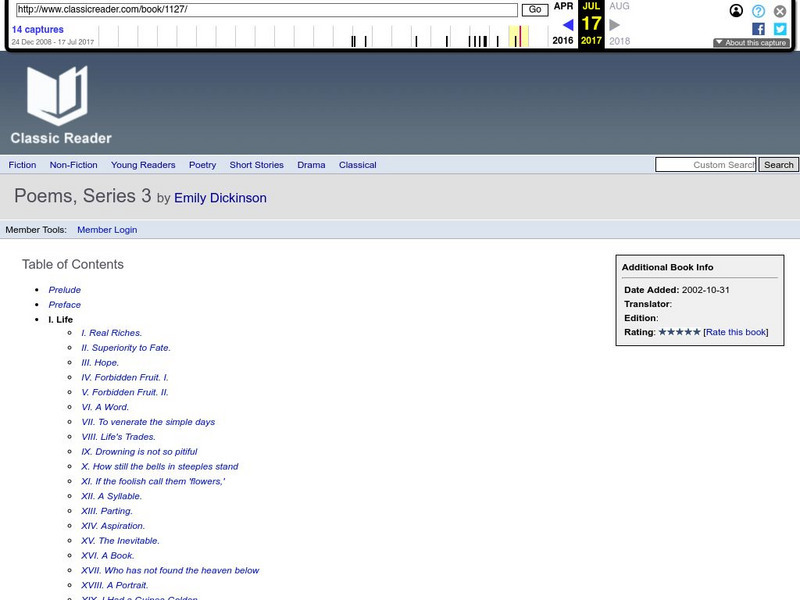The height and width of the screenshot is (600, 800).
Task: Open the Wayback Machine help icon
Action: pos(758,11)
